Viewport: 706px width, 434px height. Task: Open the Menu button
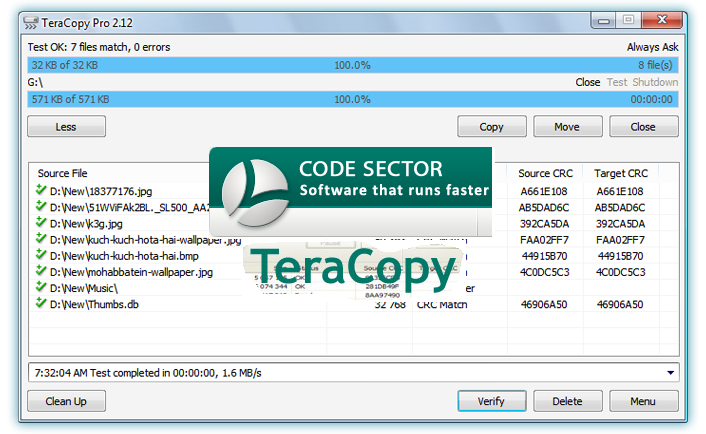coord(643,401)
